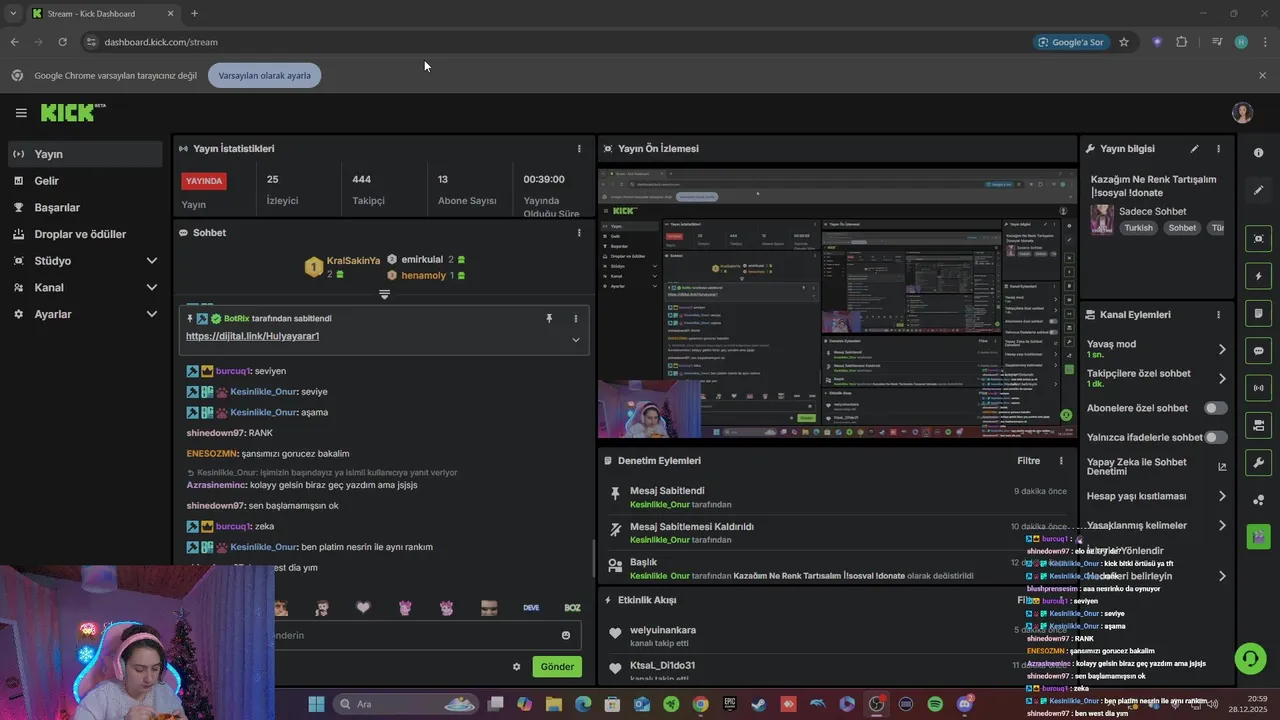Expand the pinned message chevron

[575, 340]
